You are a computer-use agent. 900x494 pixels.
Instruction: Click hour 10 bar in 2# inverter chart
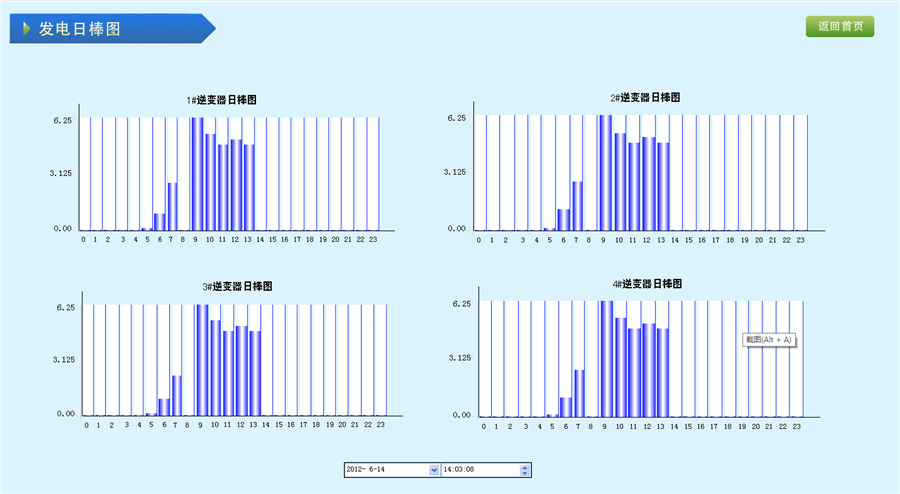[620, 181]
